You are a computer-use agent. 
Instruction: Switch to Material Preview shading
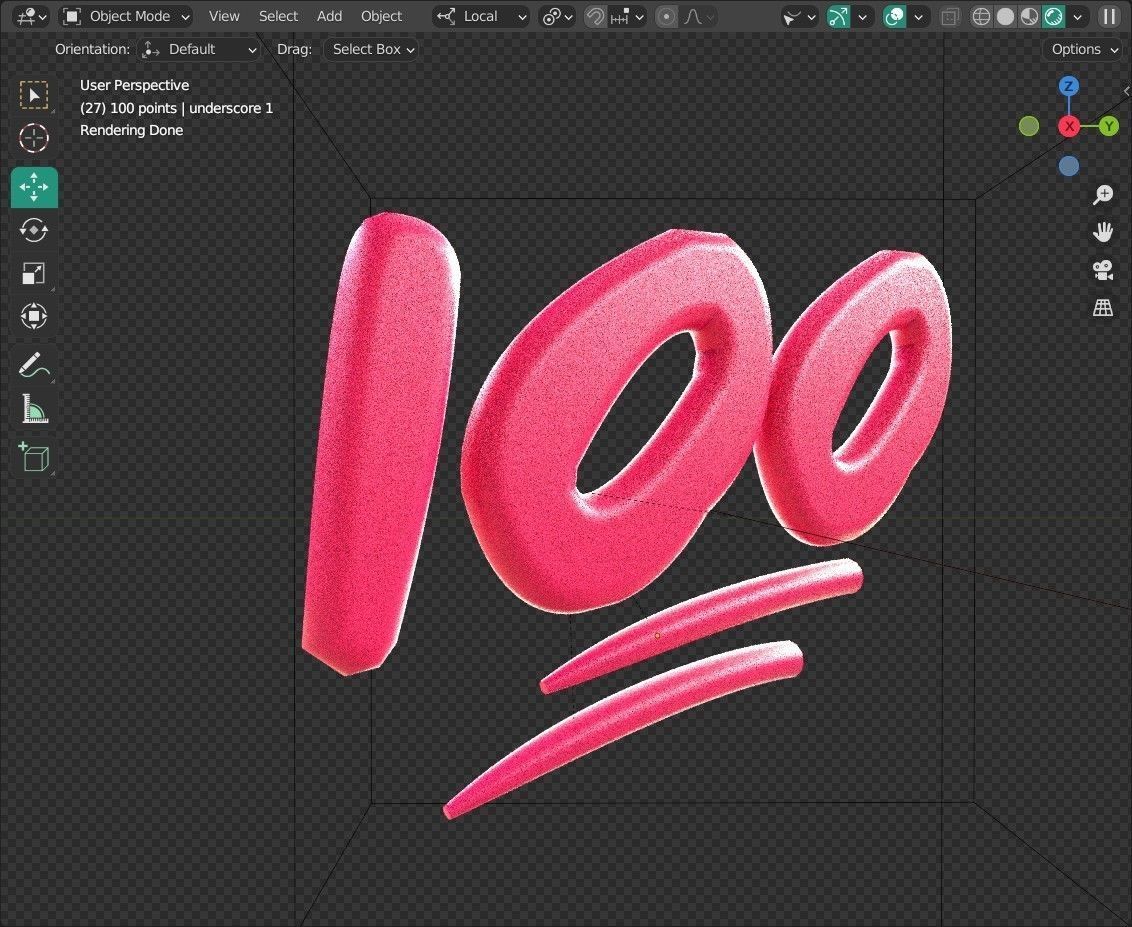1029,17
